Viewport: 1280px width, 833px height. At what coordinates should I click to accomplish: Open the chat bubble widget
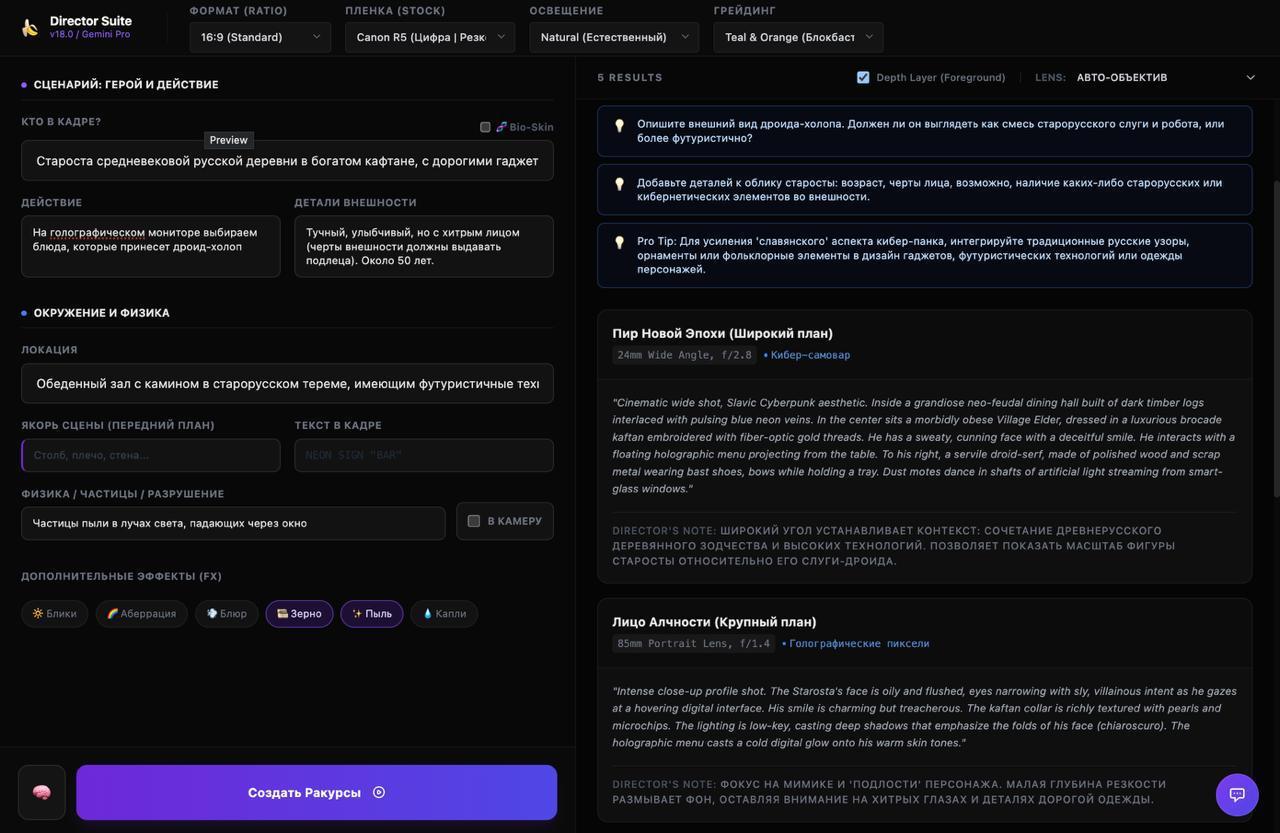(x=1236, y=795)
